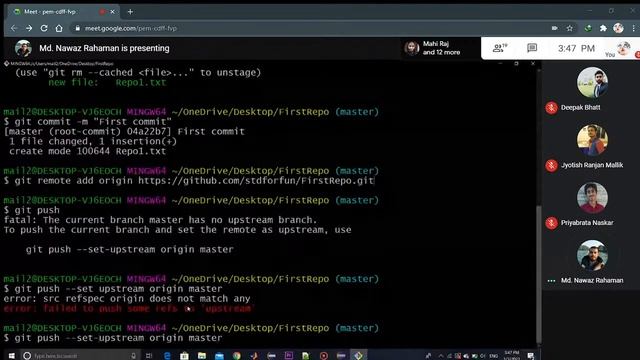Close the Meet browser tab

(x=113, y=12)
